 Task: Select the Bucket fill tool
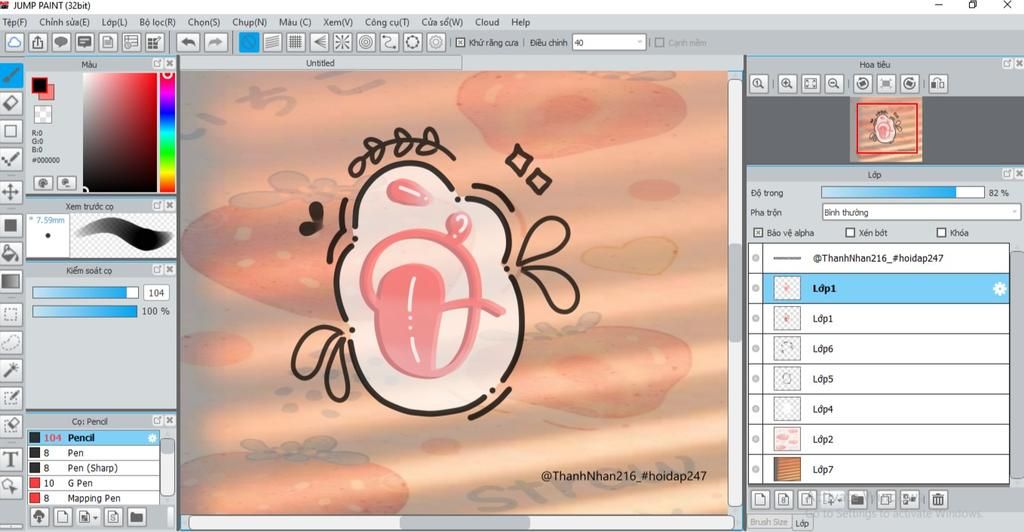pyautogui.click(x=10, y=253)
